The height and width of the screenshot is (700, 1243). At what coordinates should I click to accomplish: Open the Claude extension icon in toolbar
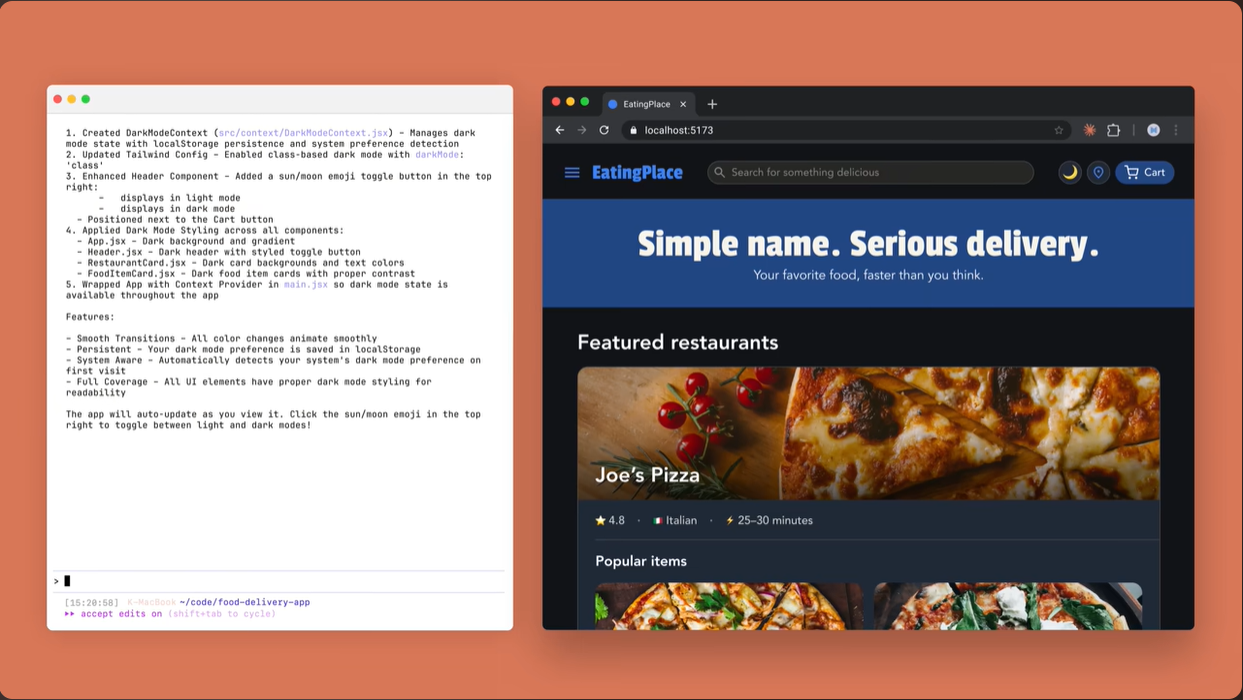click(1090, 130)
